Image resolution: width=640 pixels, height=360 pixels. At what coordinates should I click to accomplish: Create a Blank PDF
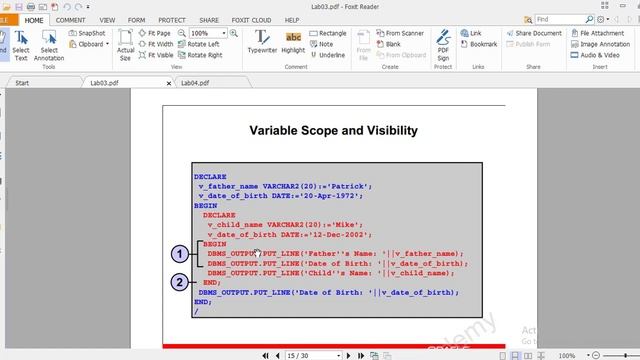click(x=389, y=44)
